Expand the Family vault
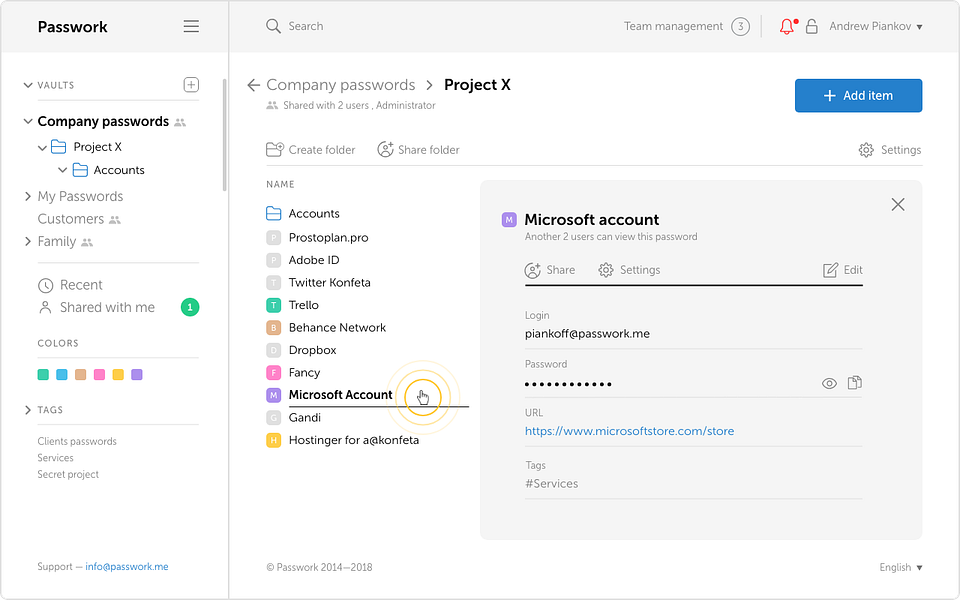The image size is (960, 600). 28,241
